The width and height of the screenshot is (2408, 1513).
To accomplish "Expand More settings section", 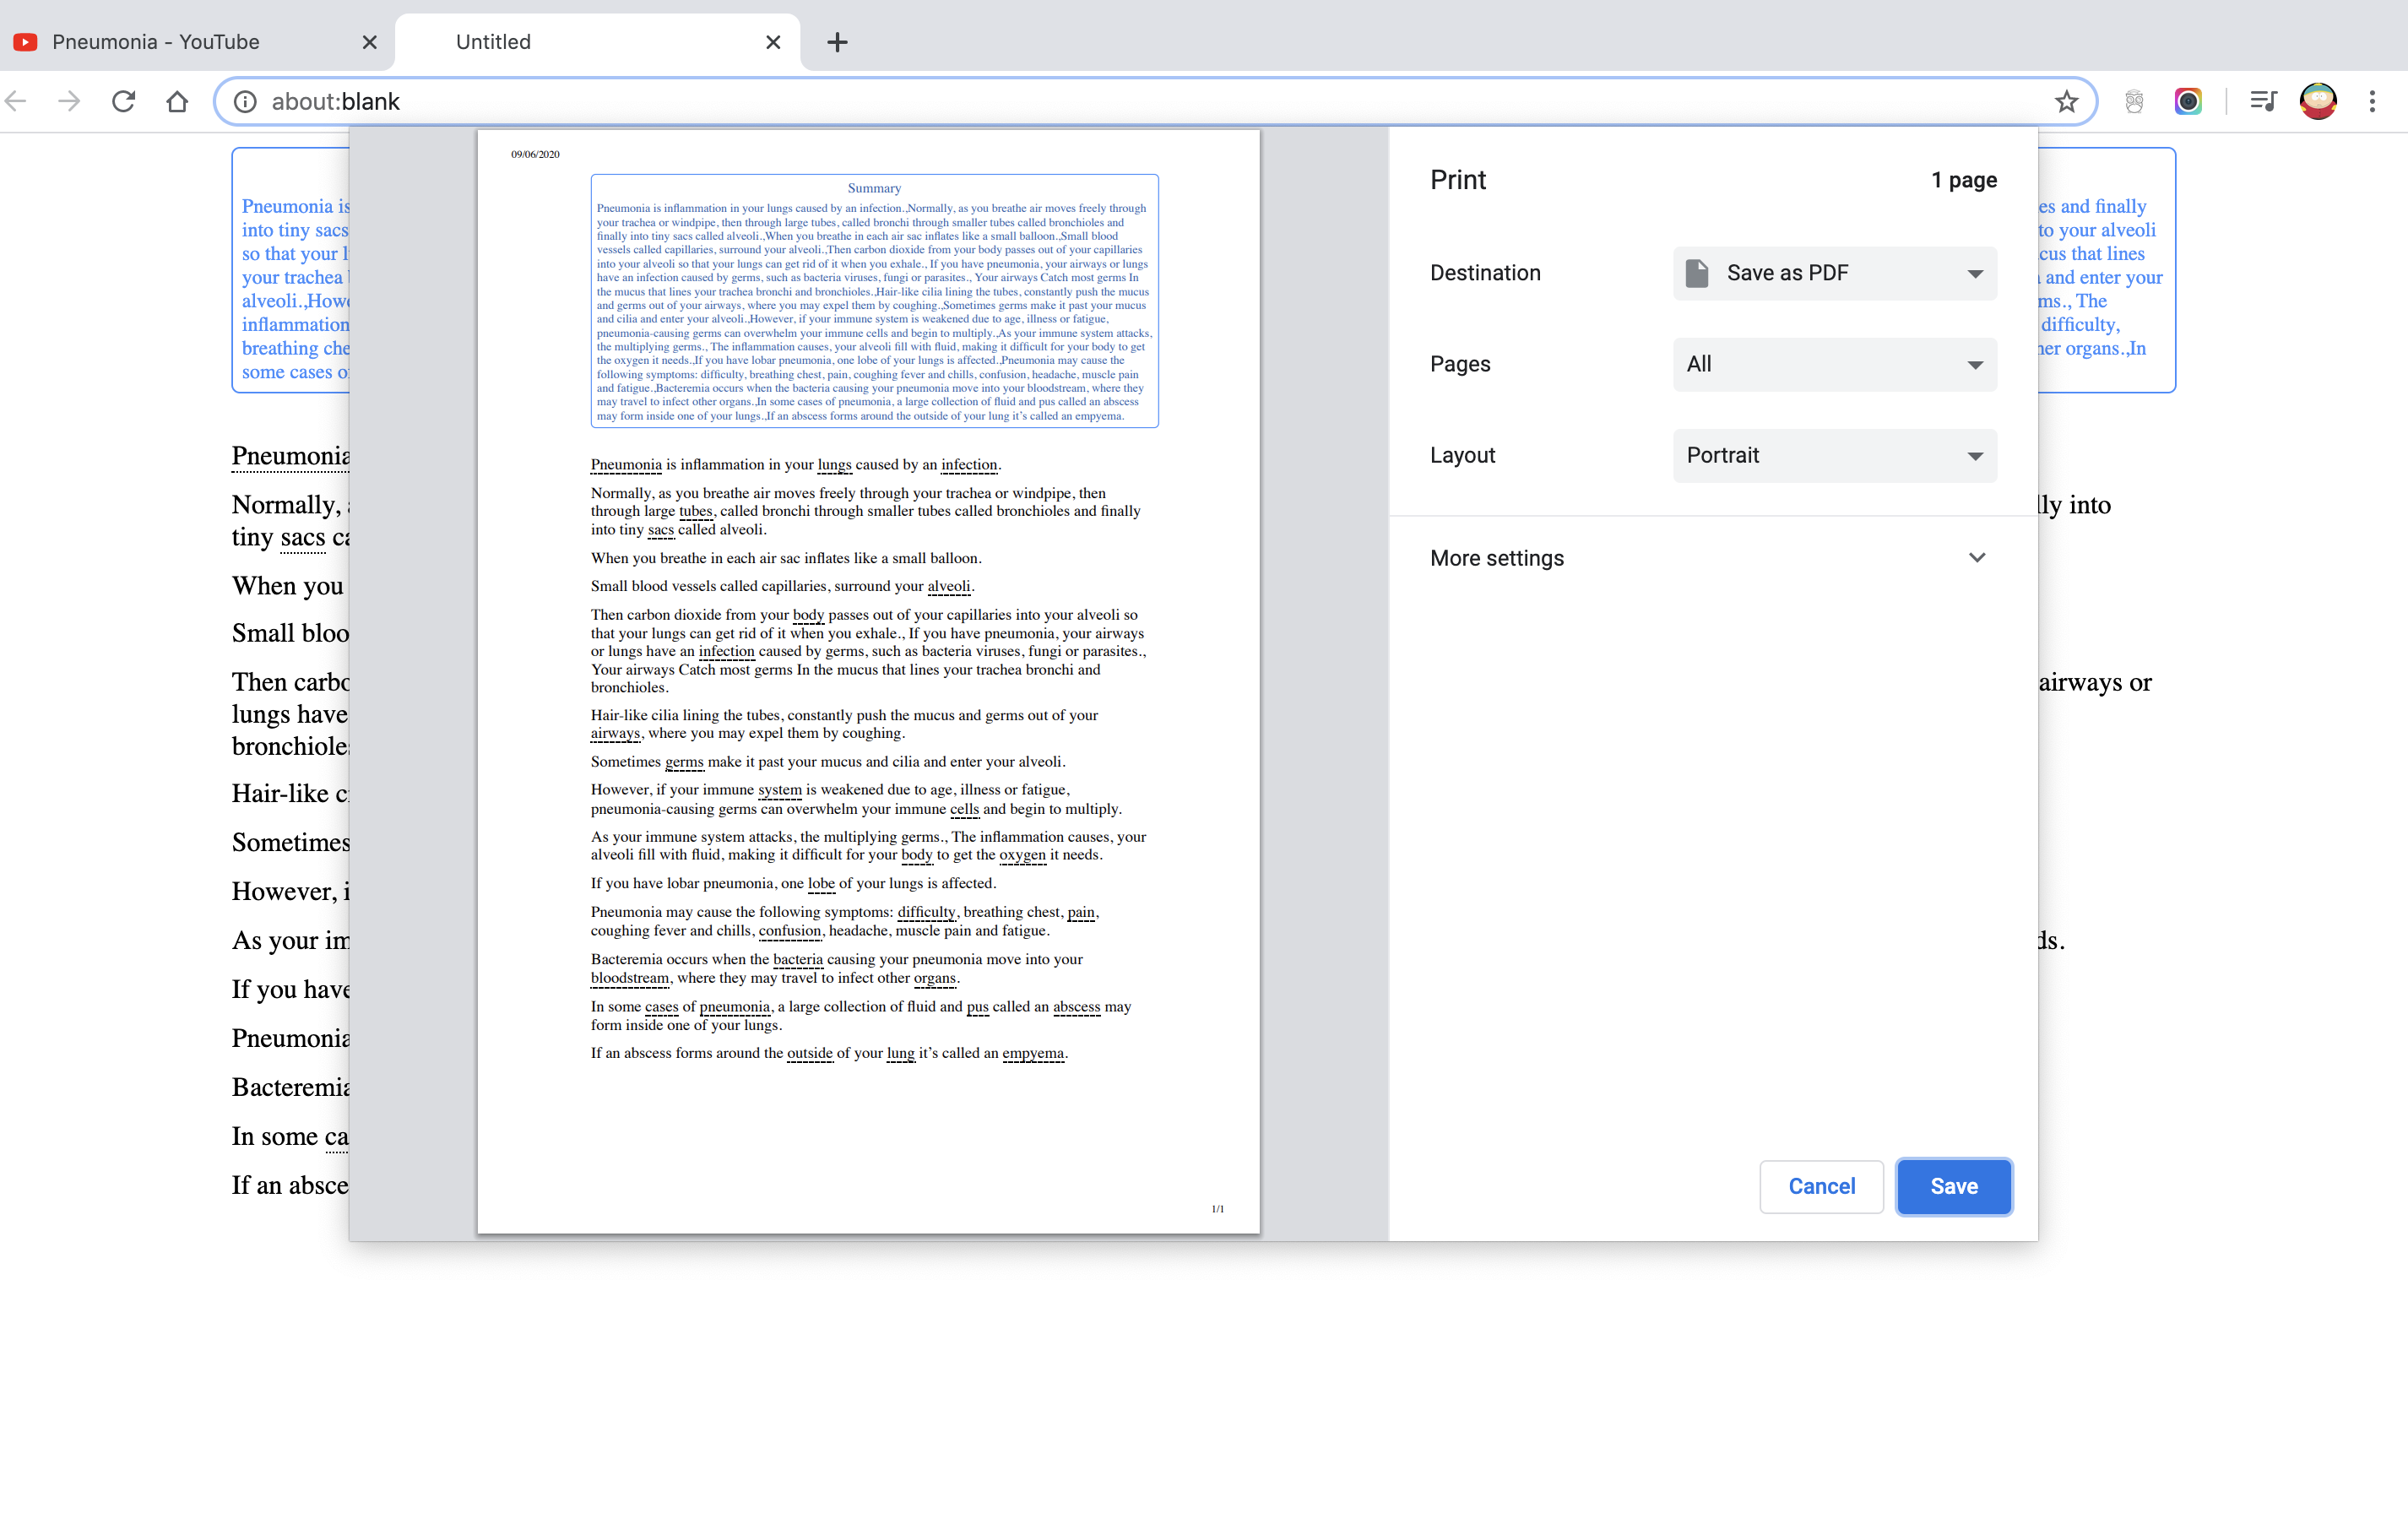I will [x=1708, y=558].
